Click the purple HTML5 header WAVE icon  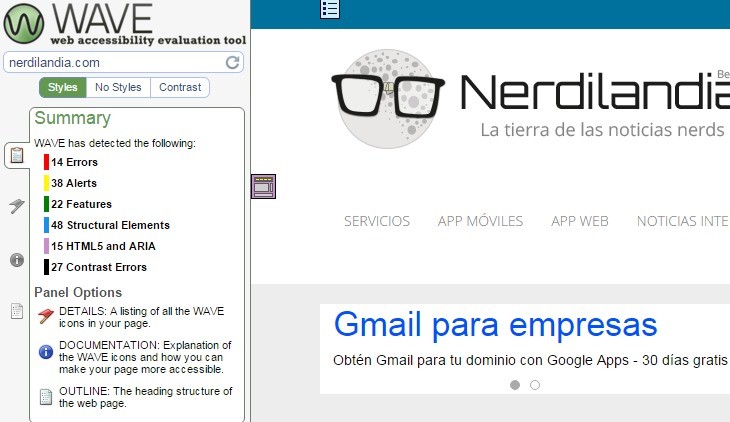(264, 186)
